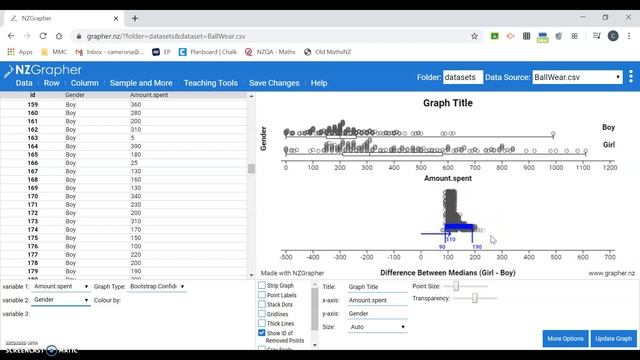Open the Graph Type dropdown
640x360 pixels.
[157, 287]
